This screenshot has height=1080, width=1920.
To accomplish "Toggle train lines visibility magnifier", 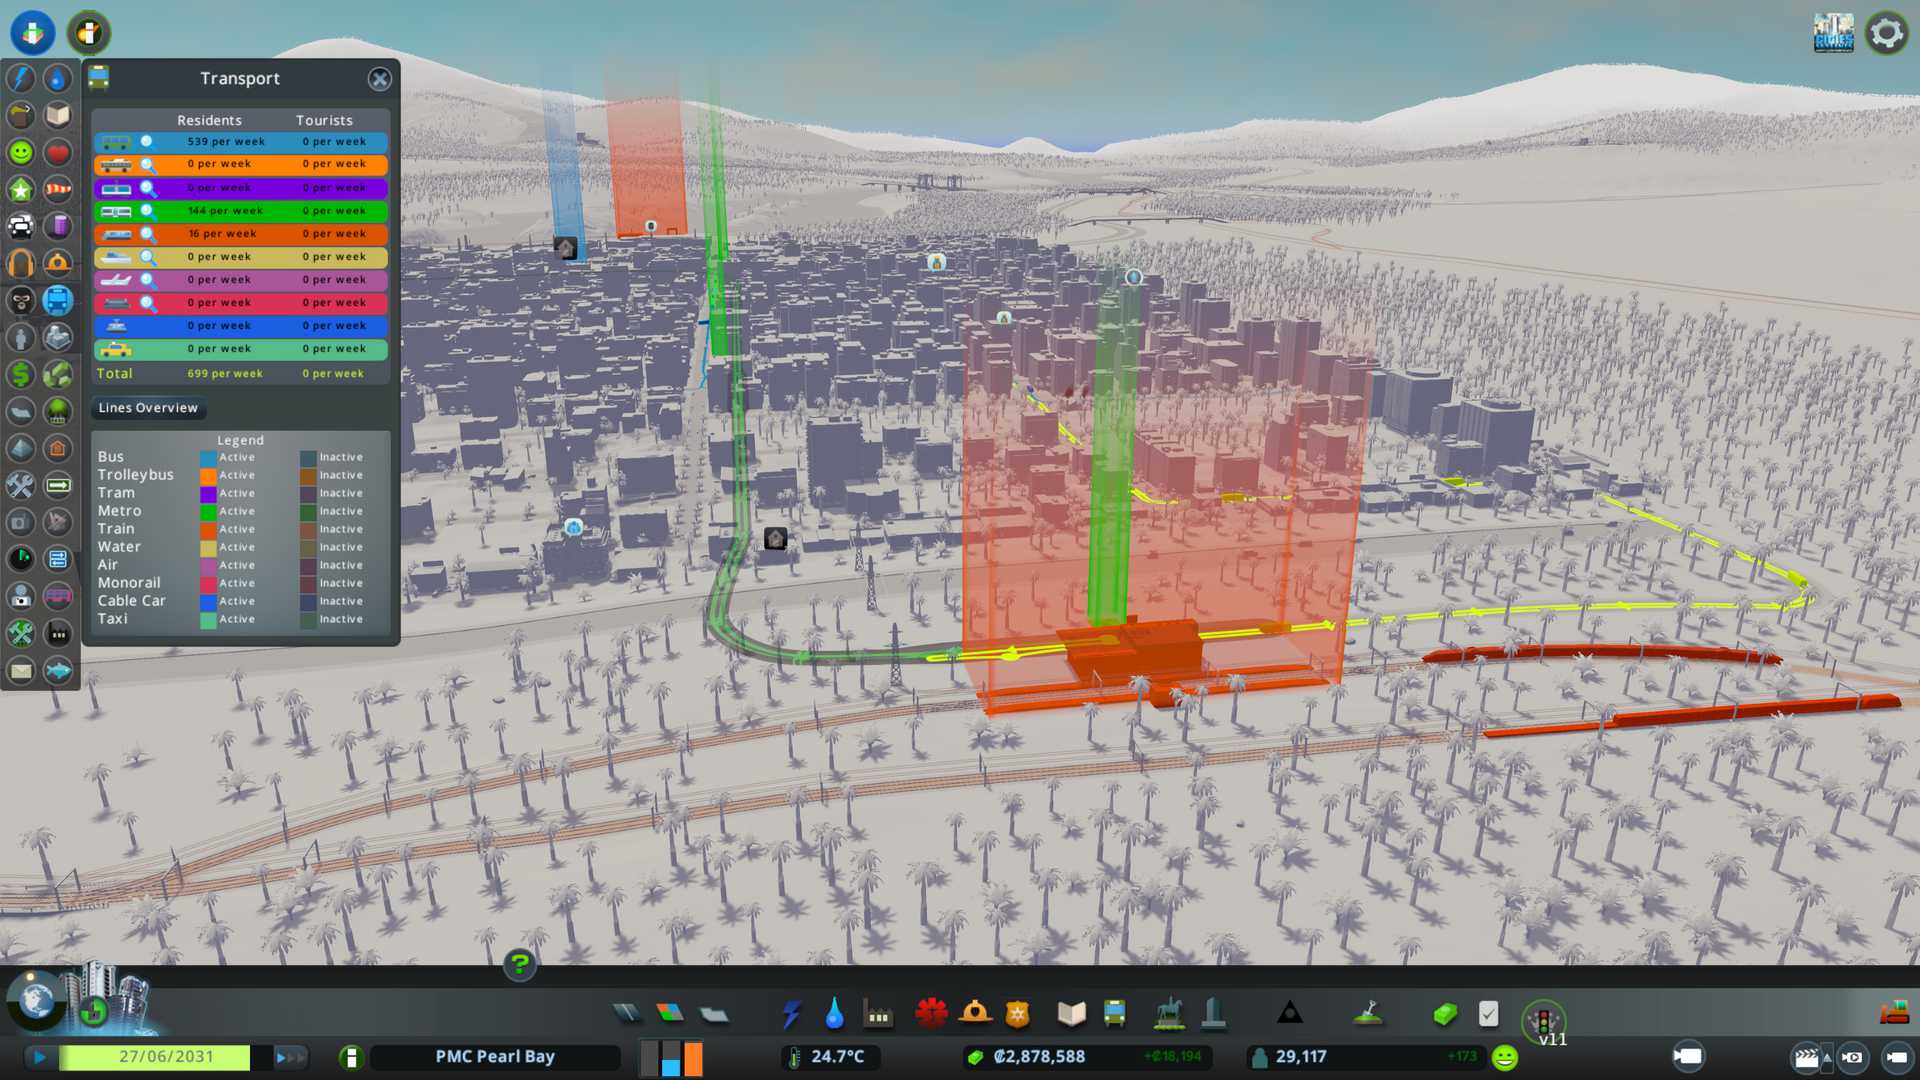I will 147,234.
